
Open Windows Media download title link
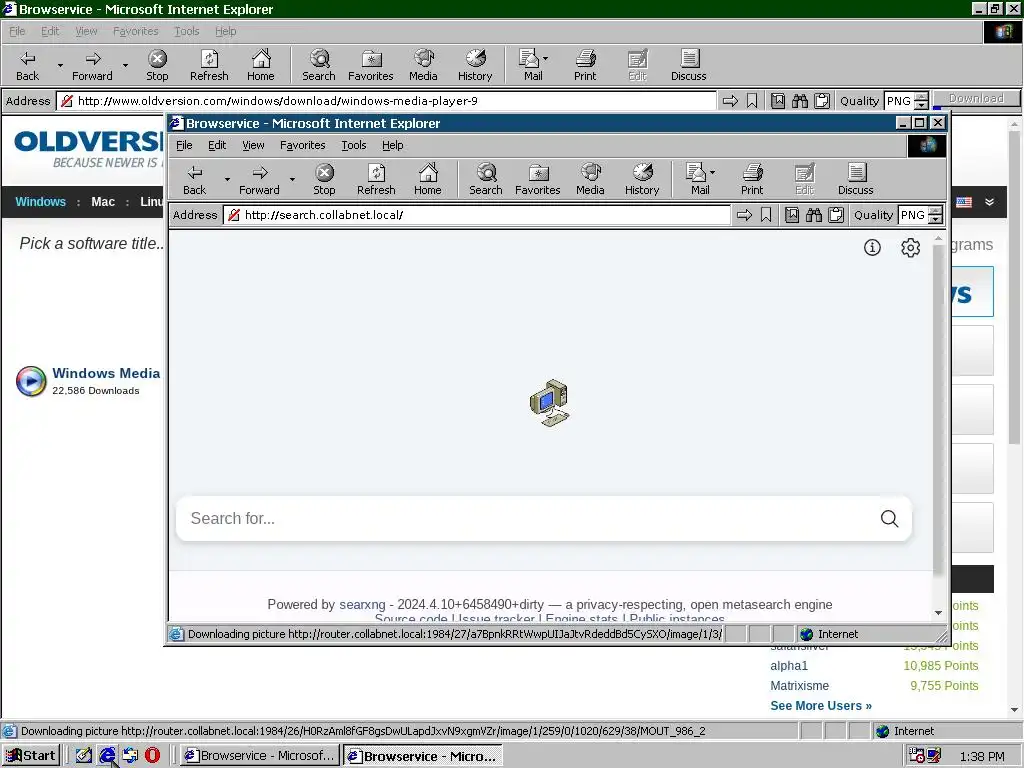[106, 374]
